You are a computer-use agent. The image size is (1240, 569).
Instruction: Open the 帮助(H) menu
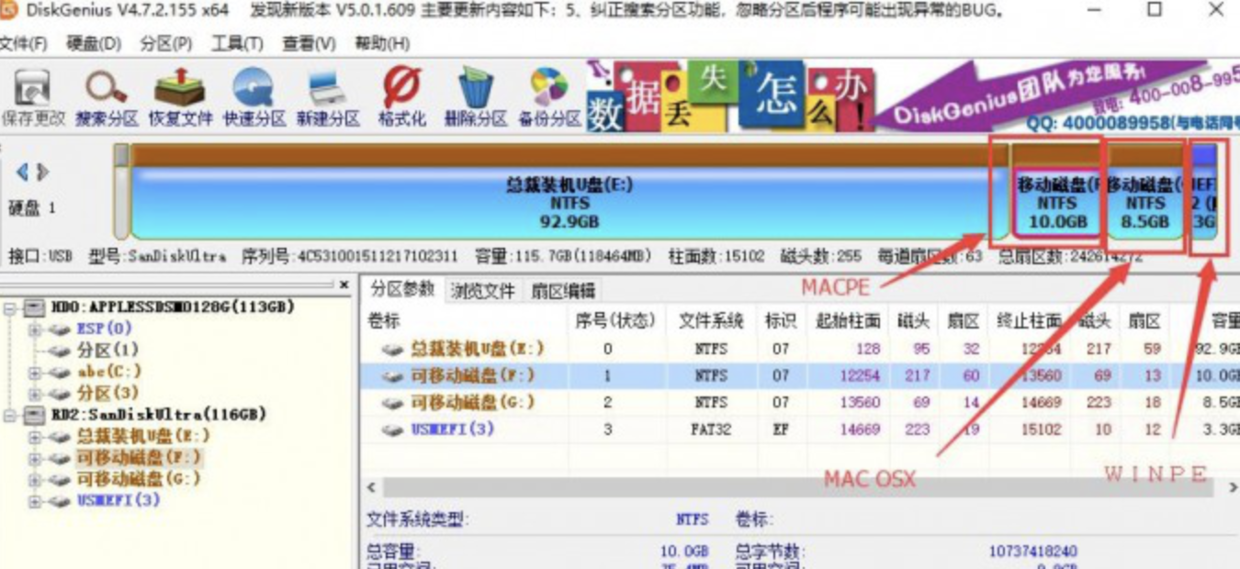pyautogui.click(x=382, y=44)
